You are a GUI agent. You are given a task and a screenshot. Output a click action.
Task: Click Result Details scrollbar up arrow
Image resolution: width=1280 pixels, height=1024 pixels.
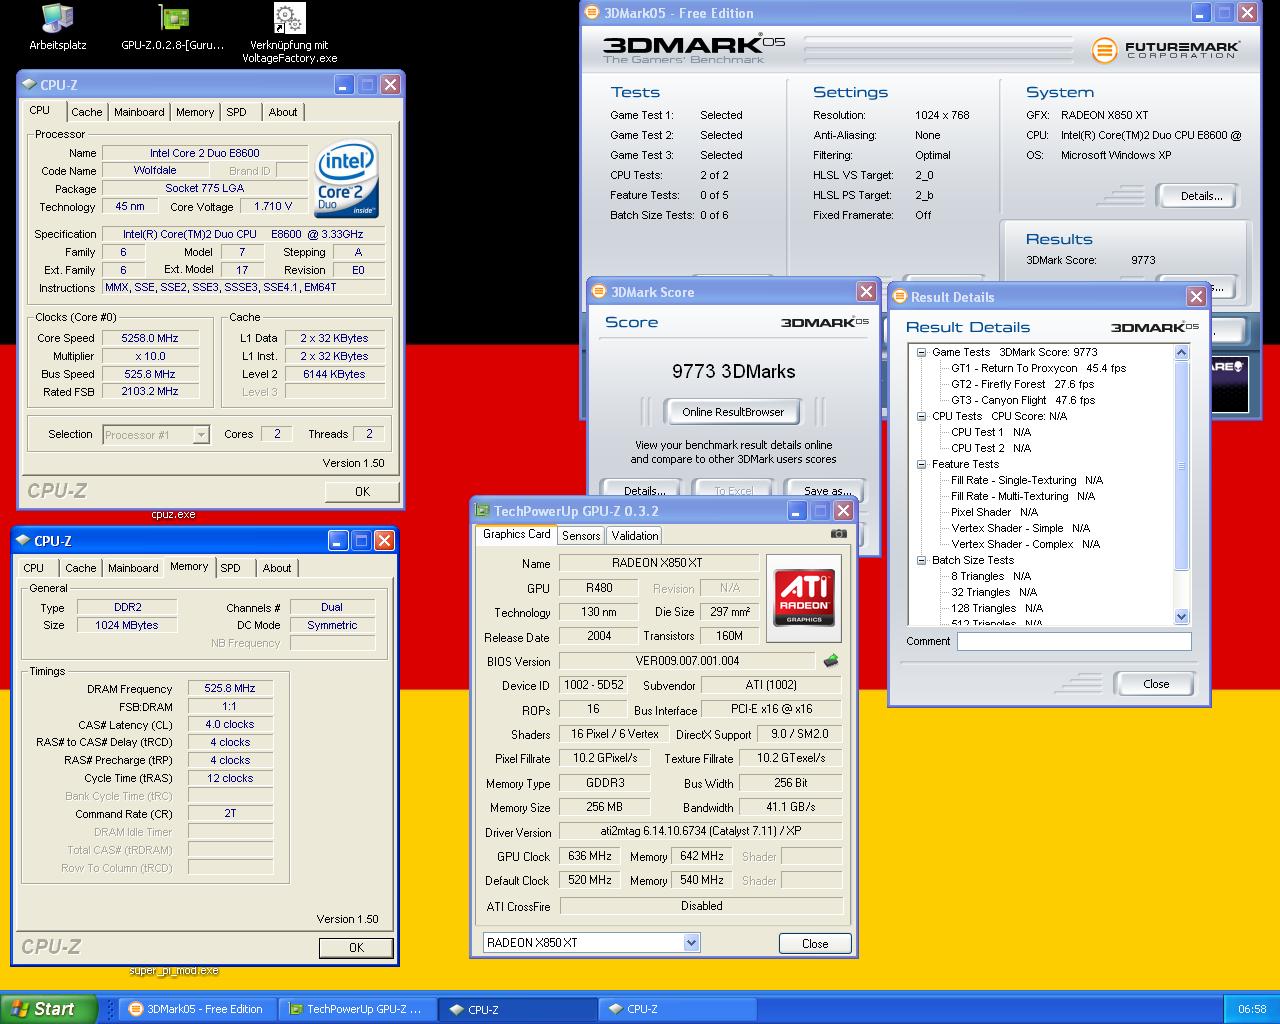pyautogui.click(x=1182, y=352)
